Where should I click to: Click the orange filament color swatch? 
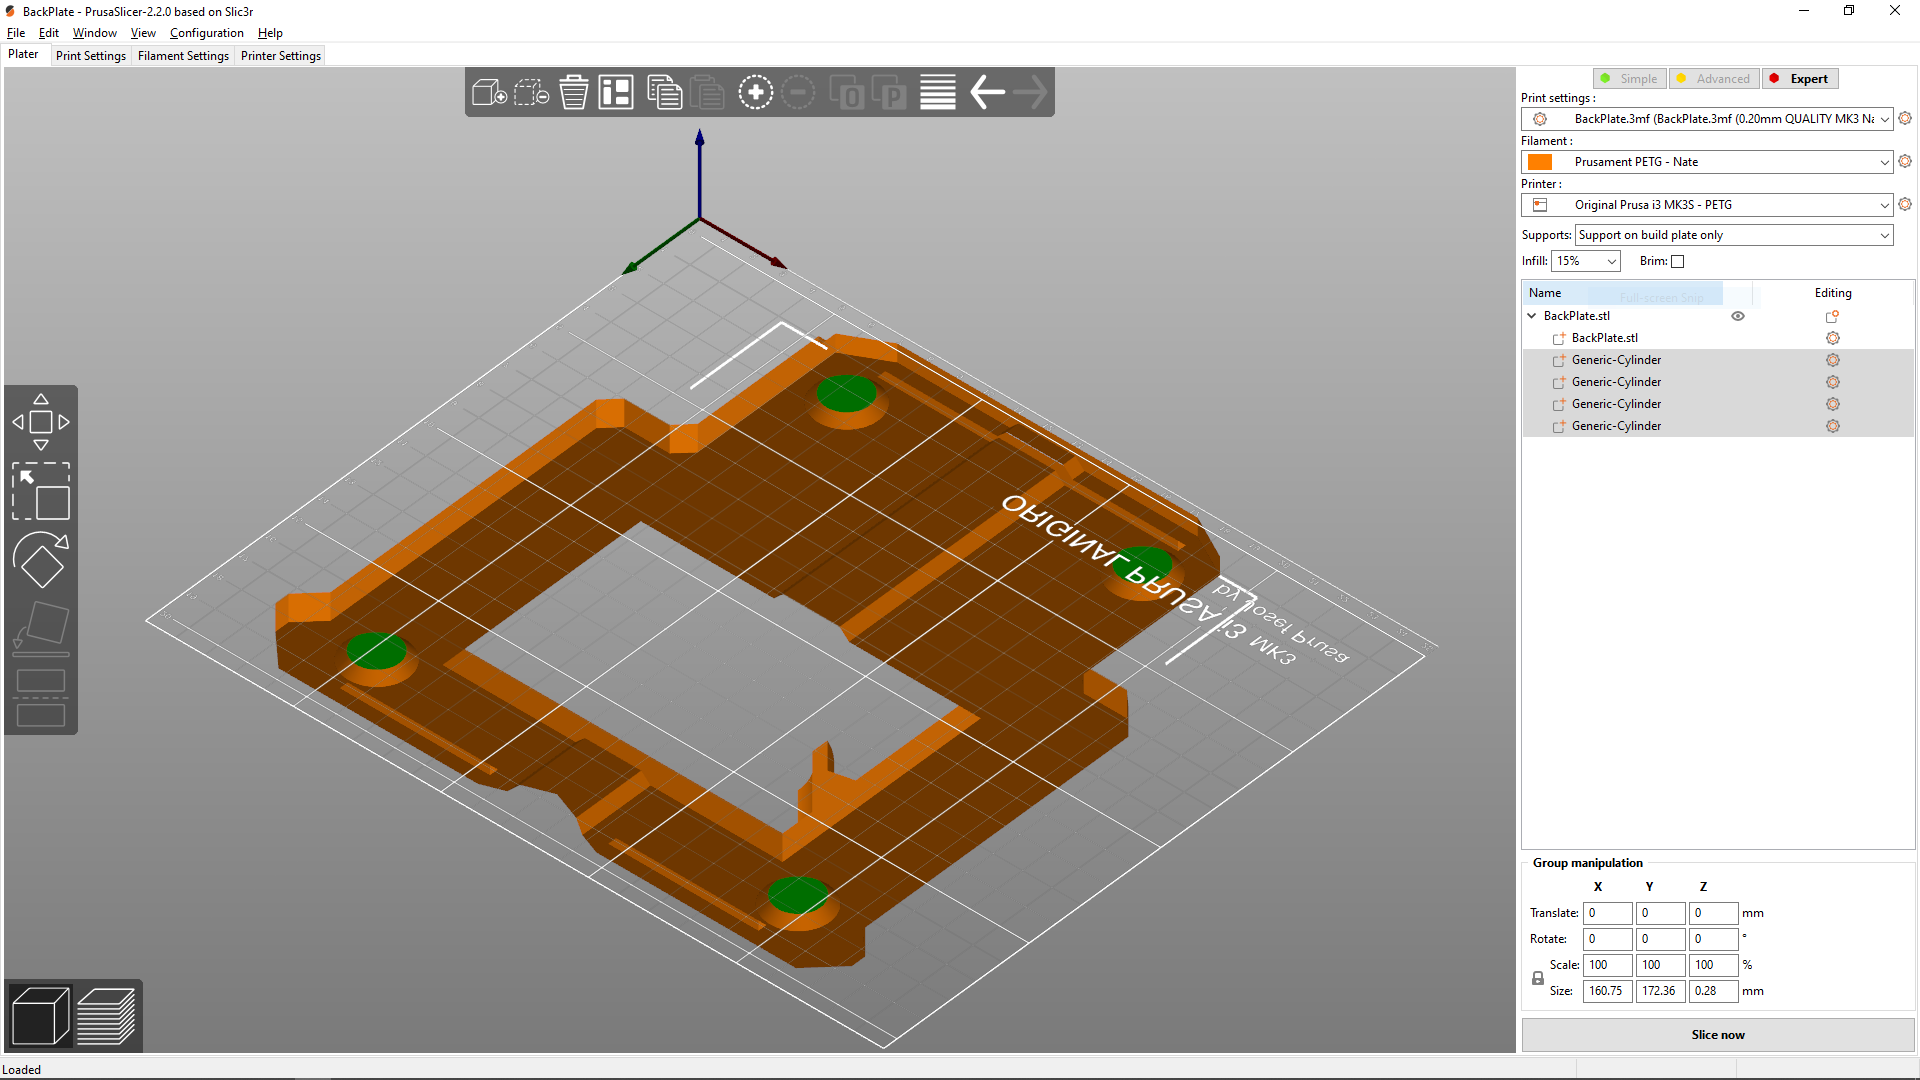click(x=1540, y=162)
